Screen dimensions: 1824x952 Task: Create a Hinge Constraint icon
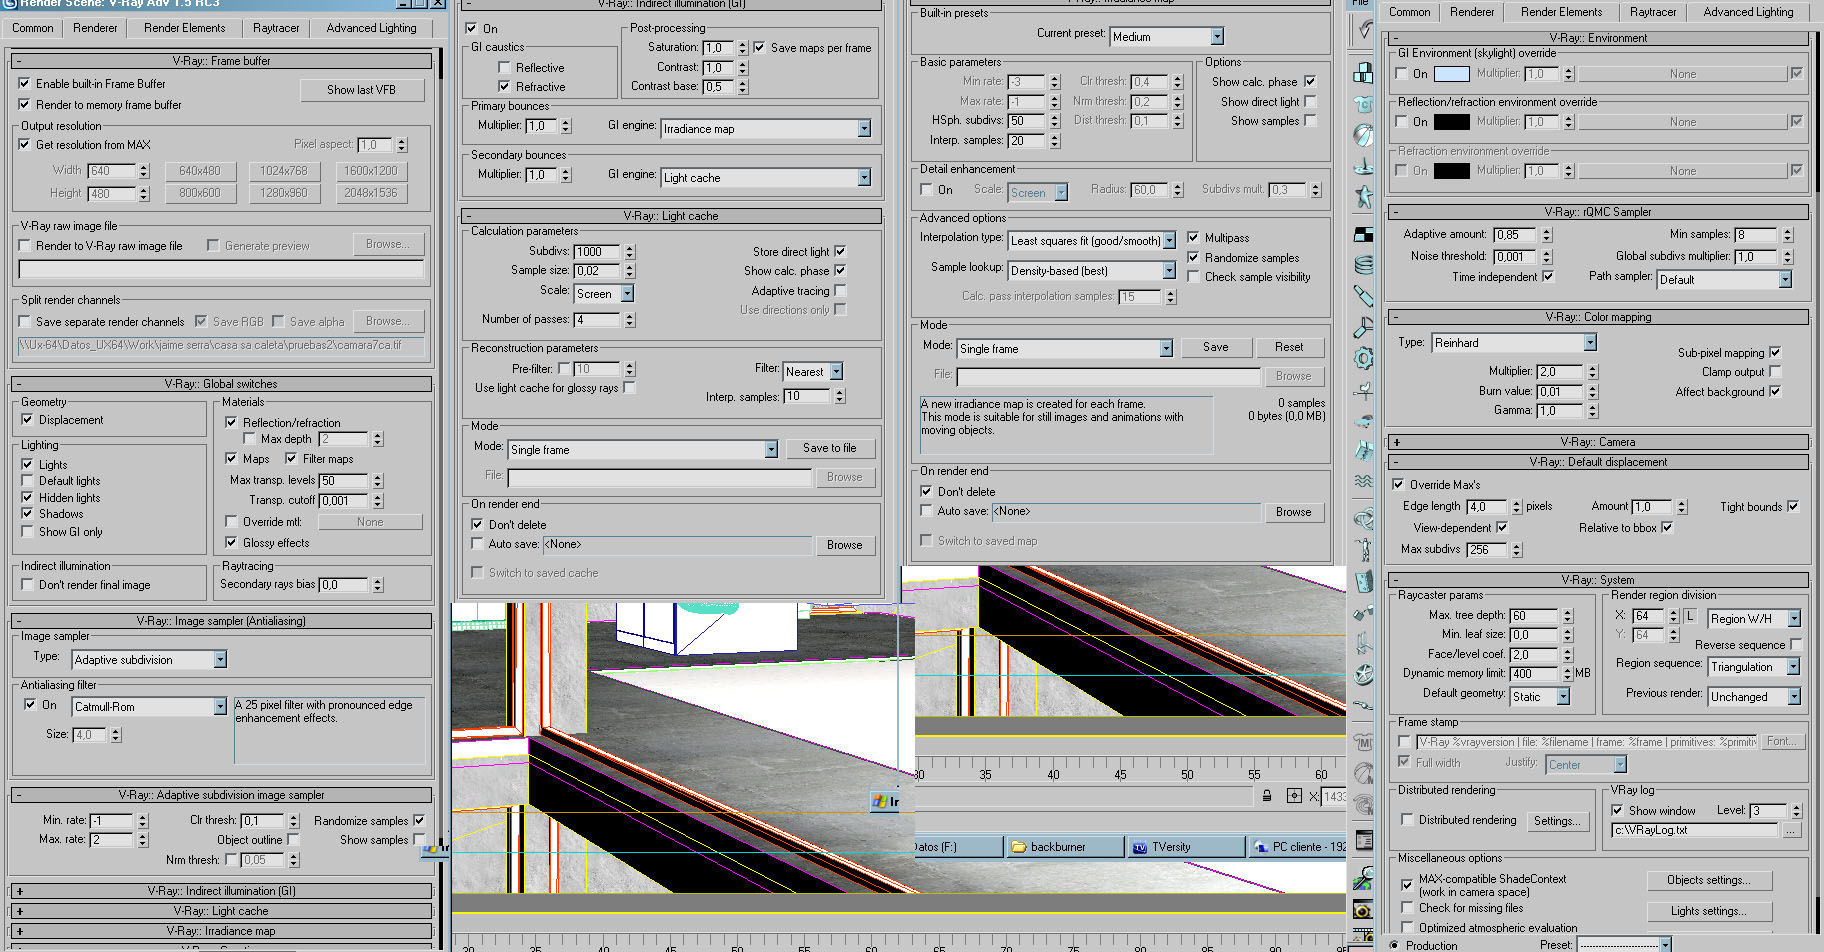(1363, 581)
